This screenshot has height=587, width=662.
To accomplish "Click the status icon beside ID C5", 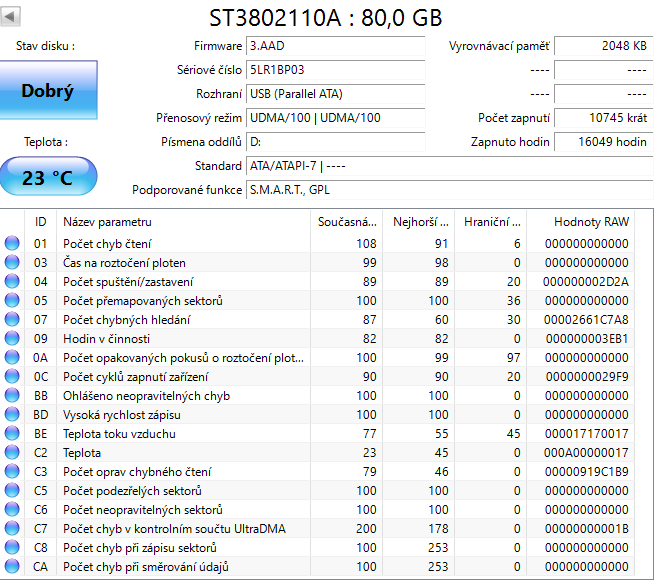I will tap(12, 491).
